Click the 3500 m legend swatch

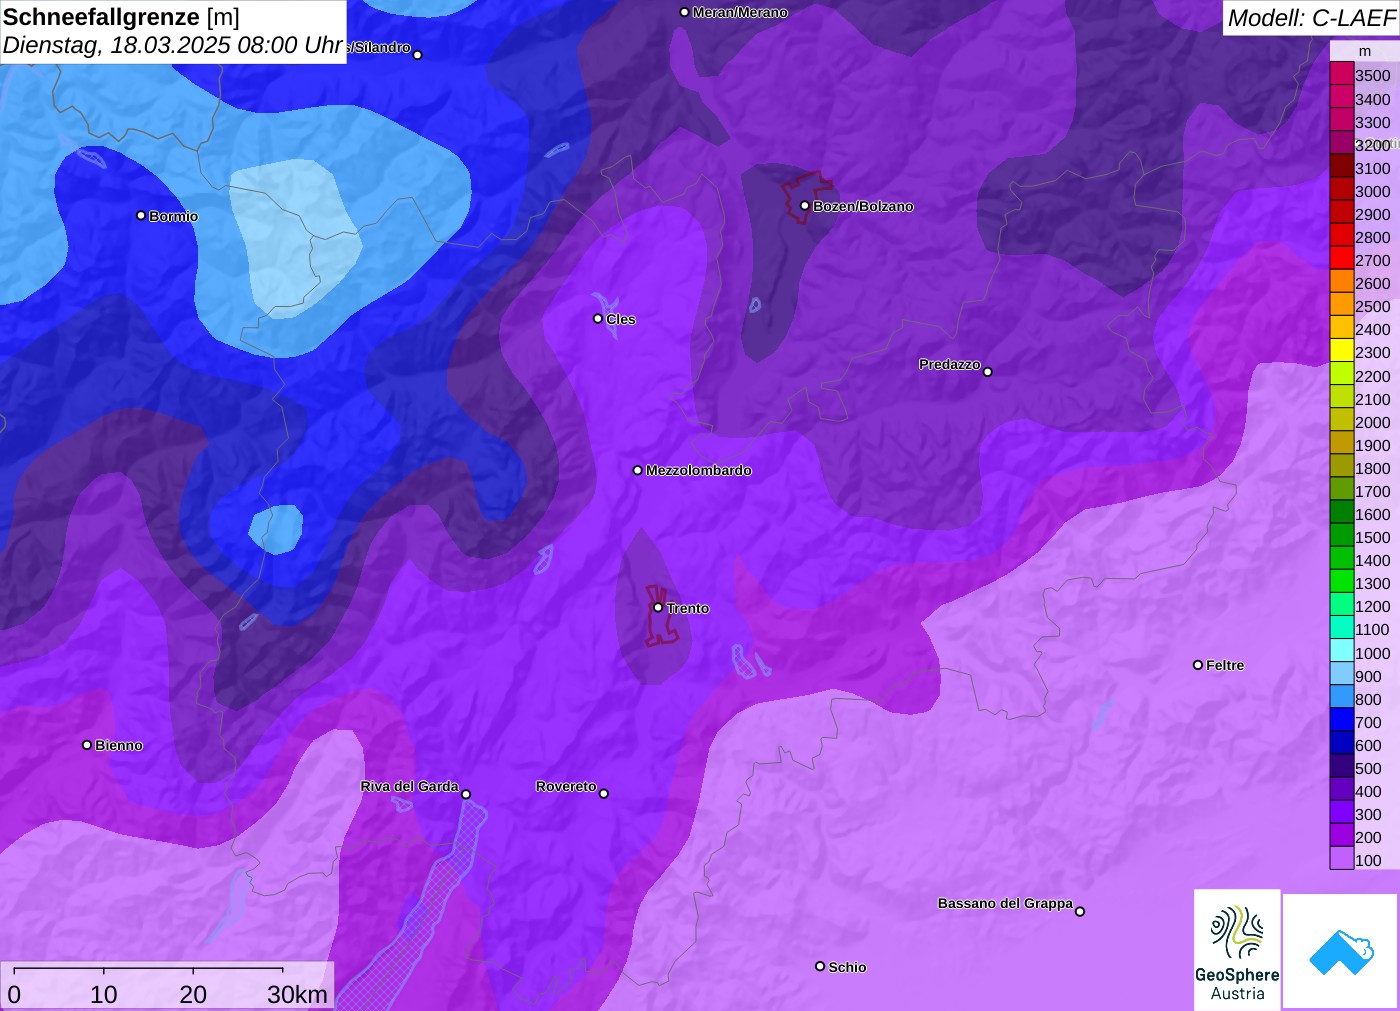point(1342,74)
